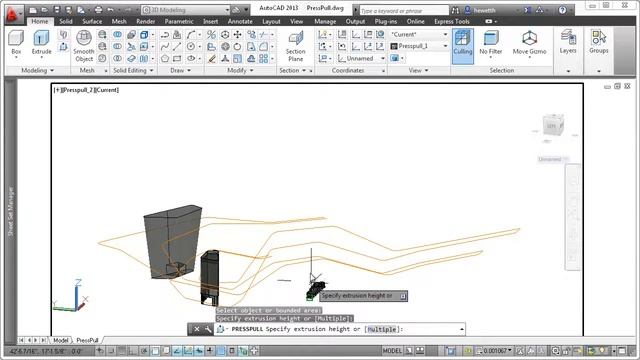
Task: Switch to the Model layout tab
Action: pos(60,340)
